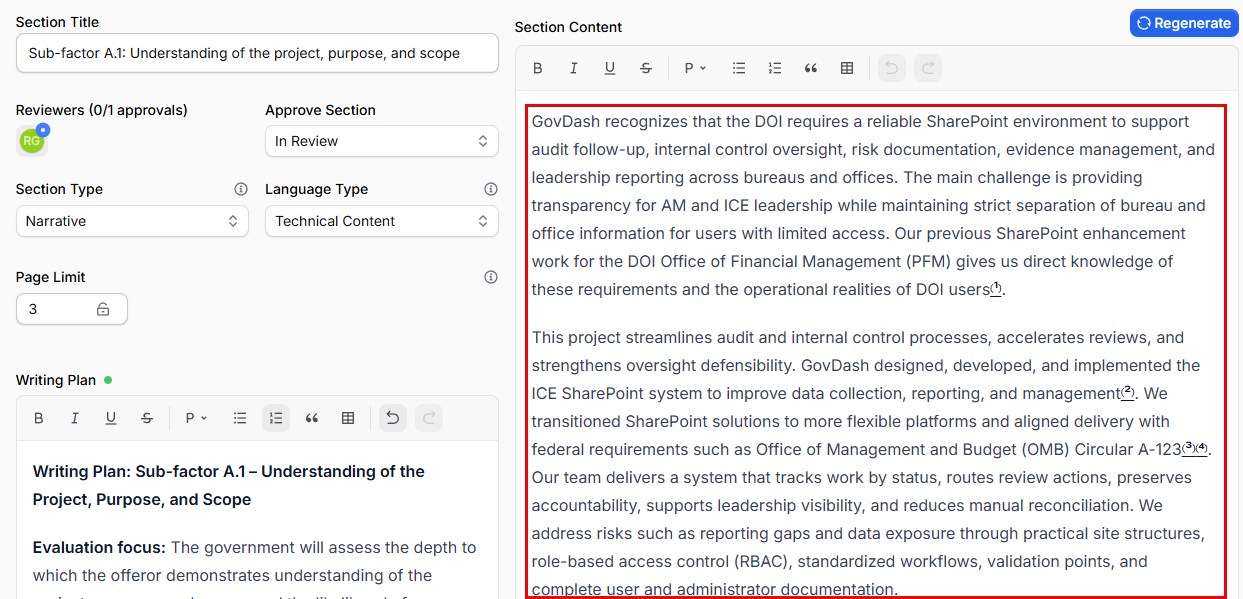The height and width of the screenshot is (599, 1243).
Task: Click the Language Type info icon
Action: [x=491, y=189]
